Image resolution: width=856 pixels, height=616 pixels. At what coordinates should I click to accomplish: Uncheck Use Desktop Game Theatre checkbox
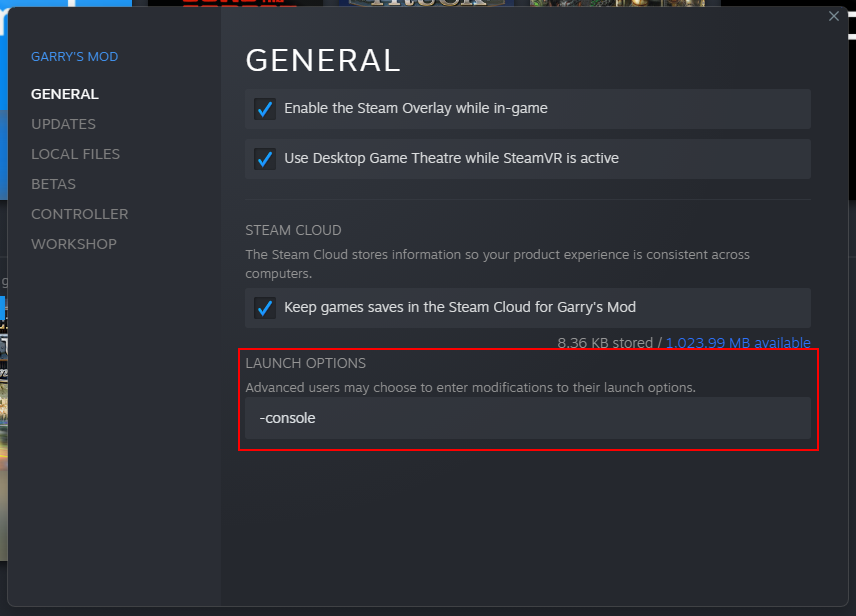point(265,159)
